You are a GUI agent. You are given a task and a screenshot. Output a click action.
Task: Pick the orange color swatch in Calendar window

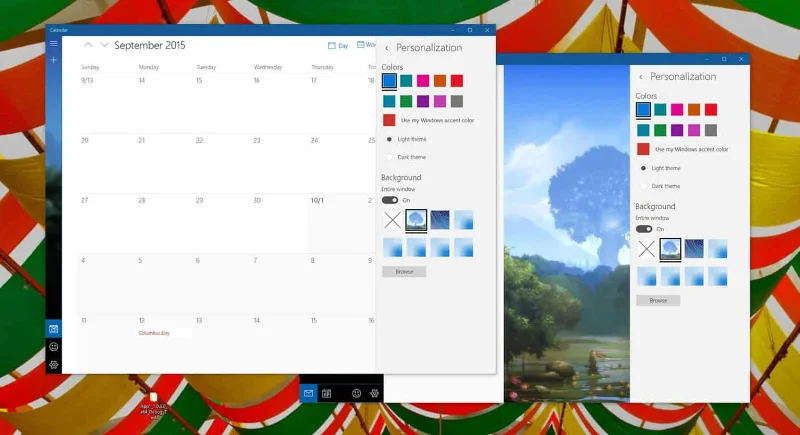pos(440,81)
